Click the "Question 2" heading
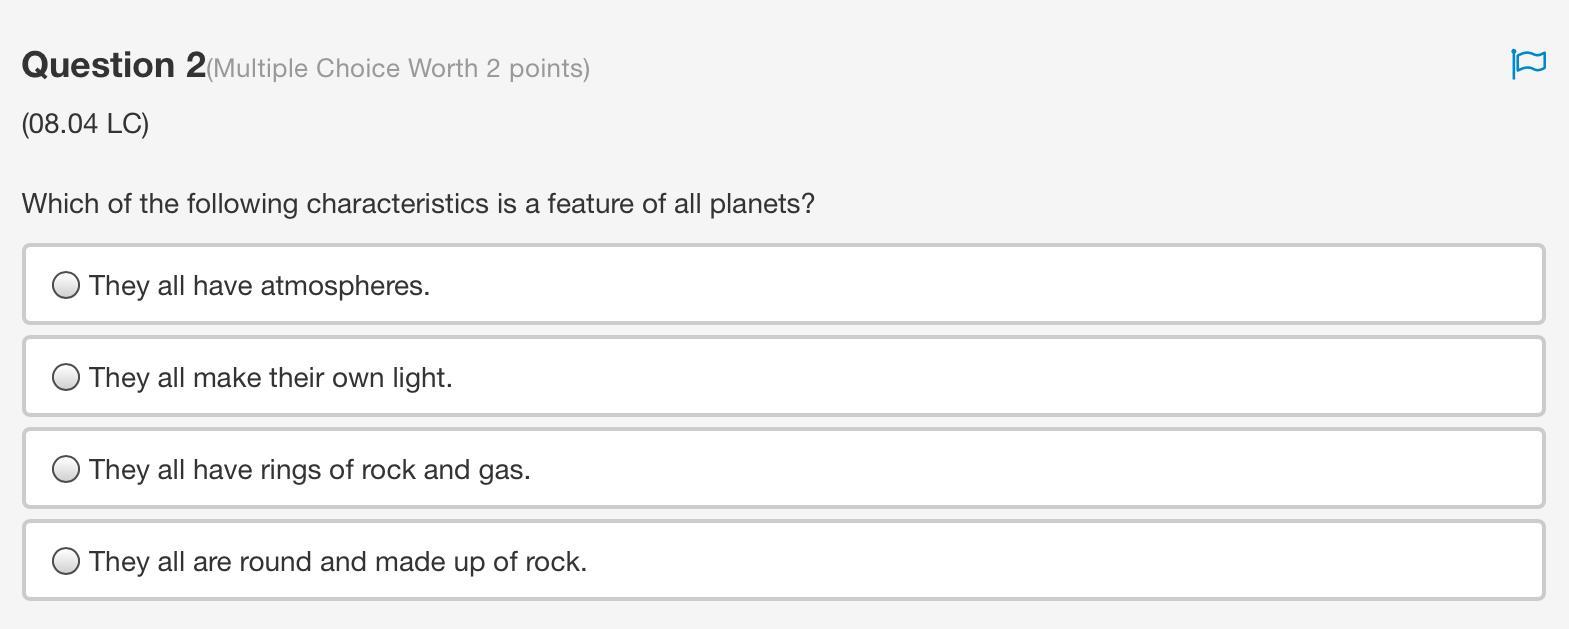The image size is (1569, 629). (x=113, y=65)
